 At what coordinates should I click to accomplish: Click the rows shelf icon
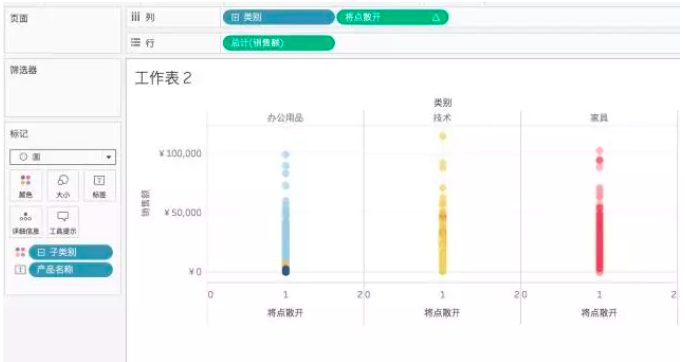pyautogui.click(x=136, y=42)
